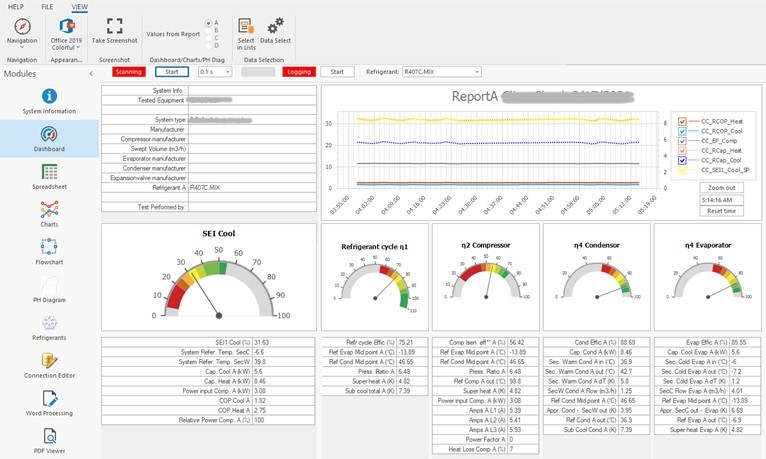Open the 0.1 s interval dropdown
The height and width of the screenshot is (459, 766).
(215, 72)
